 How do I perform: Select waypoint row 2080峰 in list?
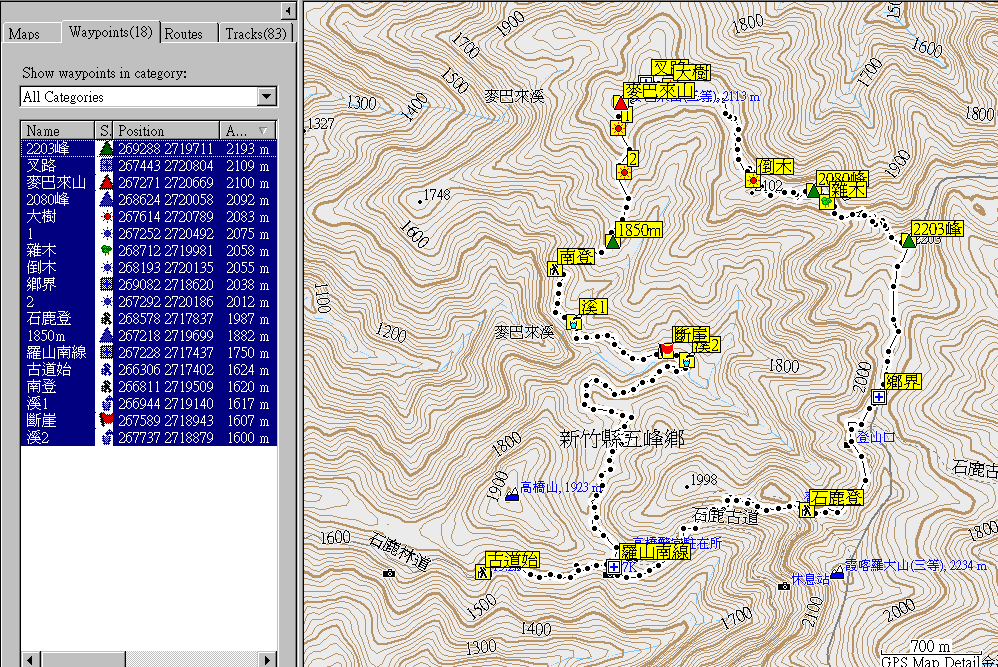[149, 199]
